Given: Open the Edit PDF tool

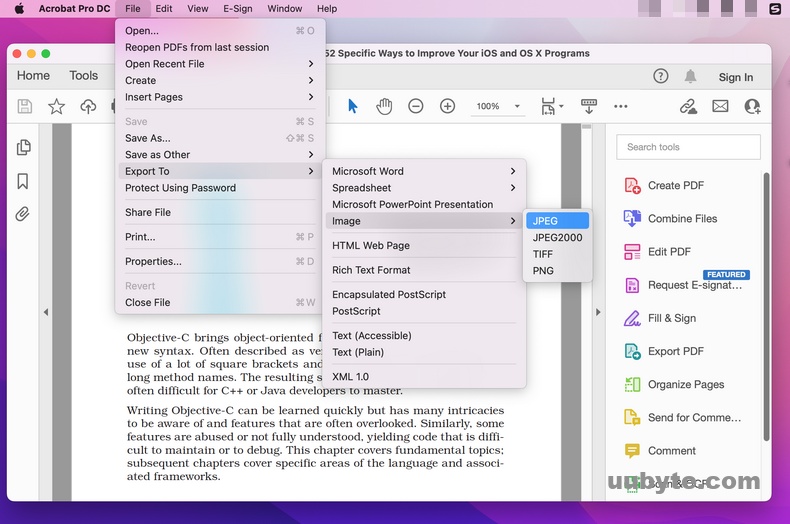Looking at the screenshot, I should [657, 252].
